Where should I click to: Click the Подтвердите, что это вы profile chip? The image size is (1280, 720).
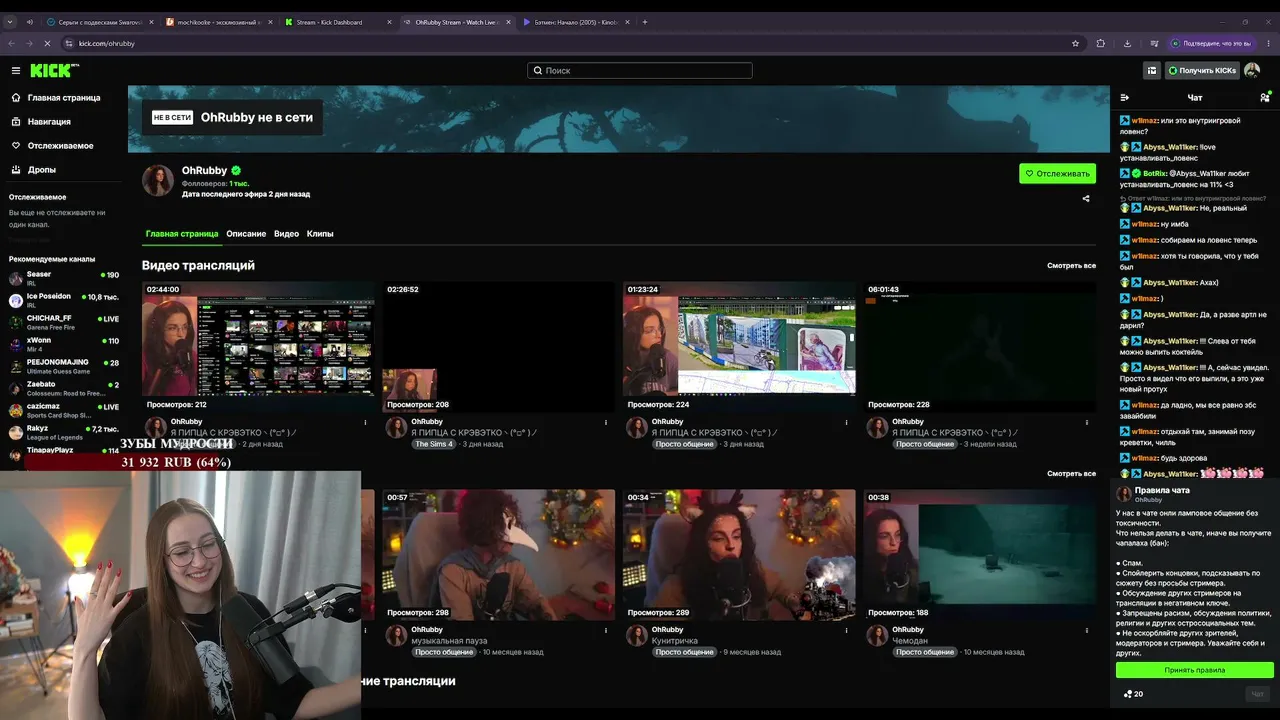tap(1211, 43)
